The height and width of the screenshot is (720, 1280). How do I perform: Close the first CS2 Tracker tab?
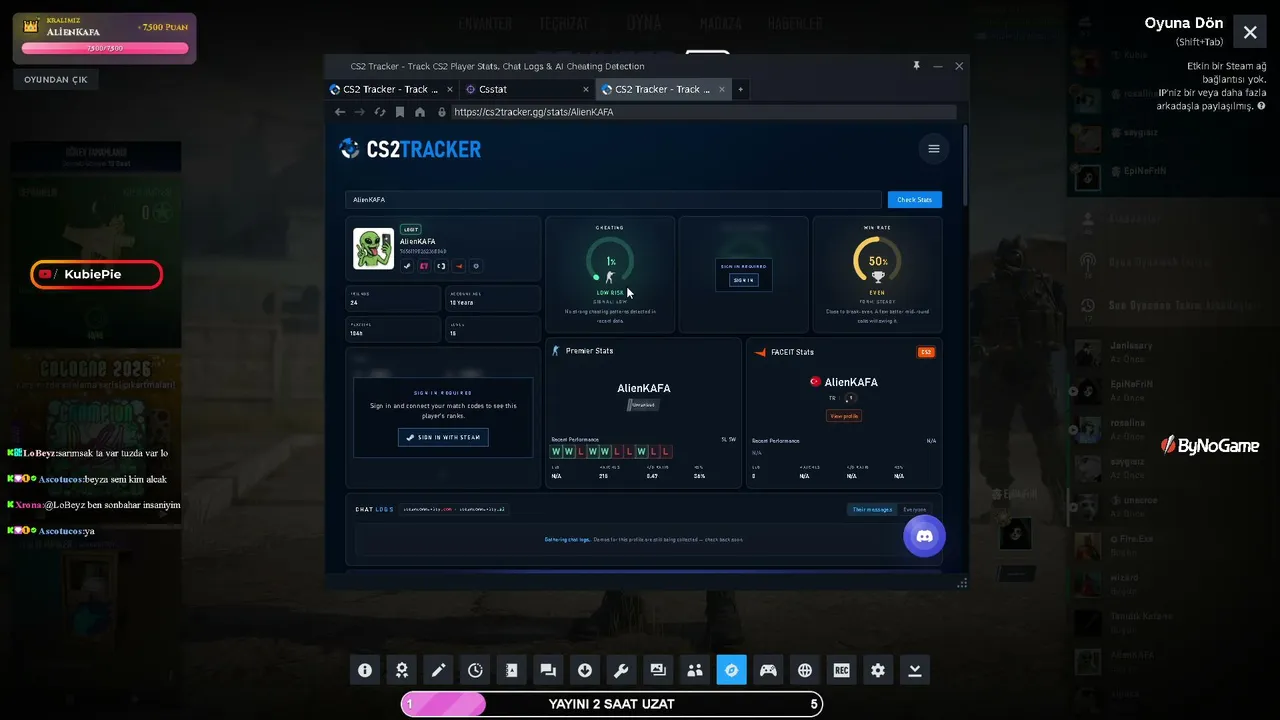click(450, 89)
